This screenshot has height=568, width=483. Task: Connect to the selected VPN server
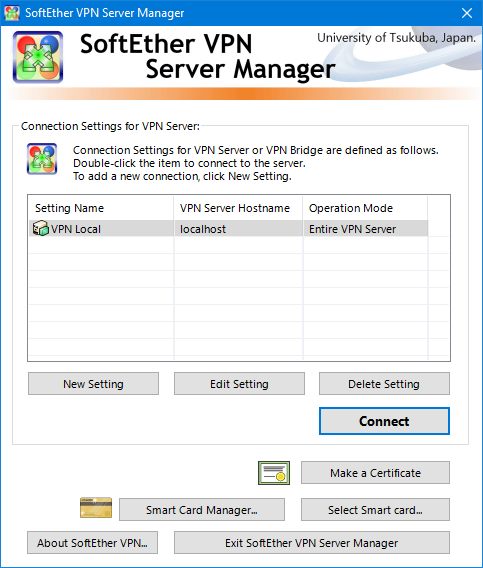tap(384, 421)
